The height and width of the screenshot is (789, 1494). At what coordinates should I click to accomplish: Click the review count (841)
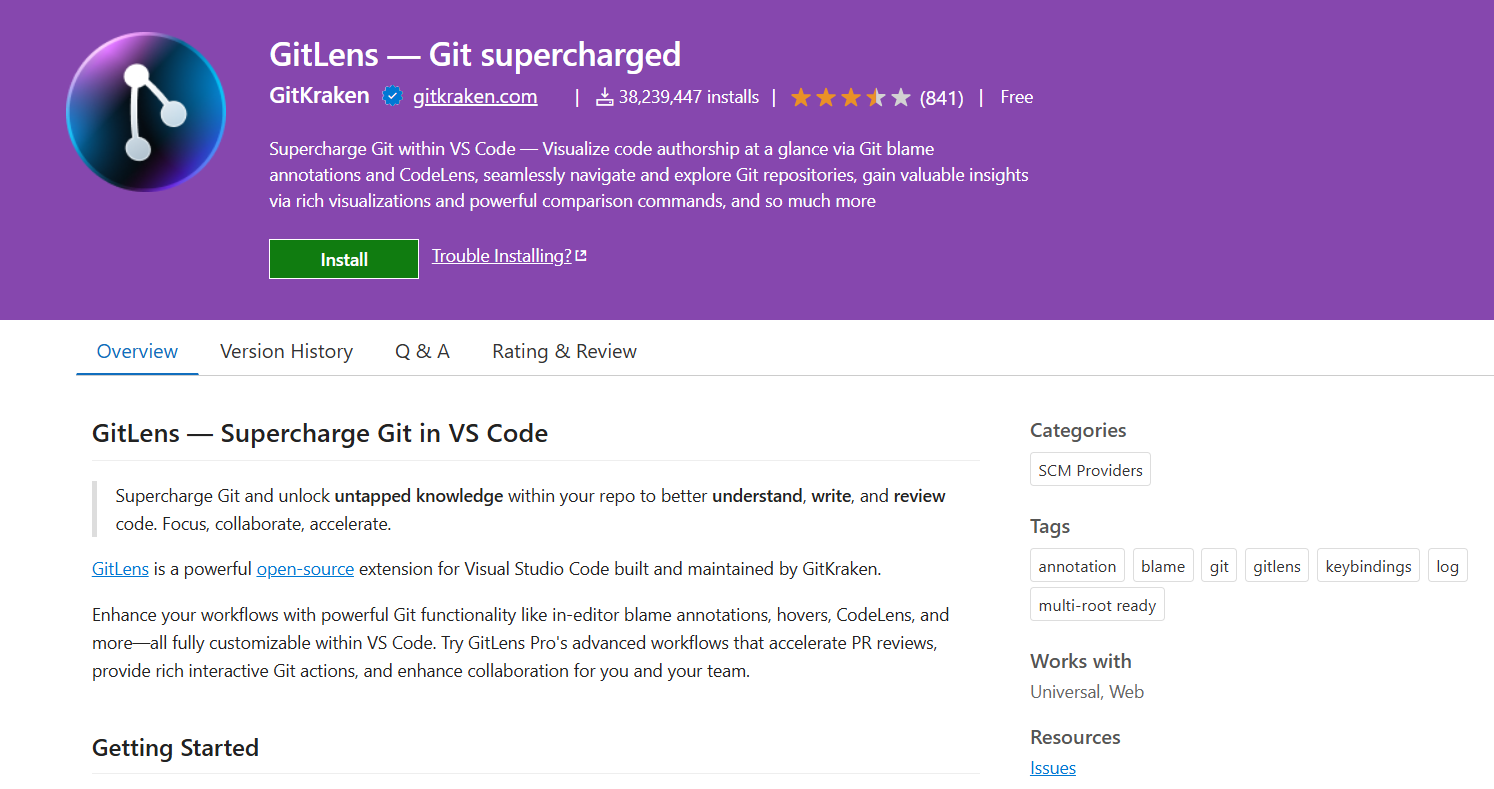(x=941, y=98)
